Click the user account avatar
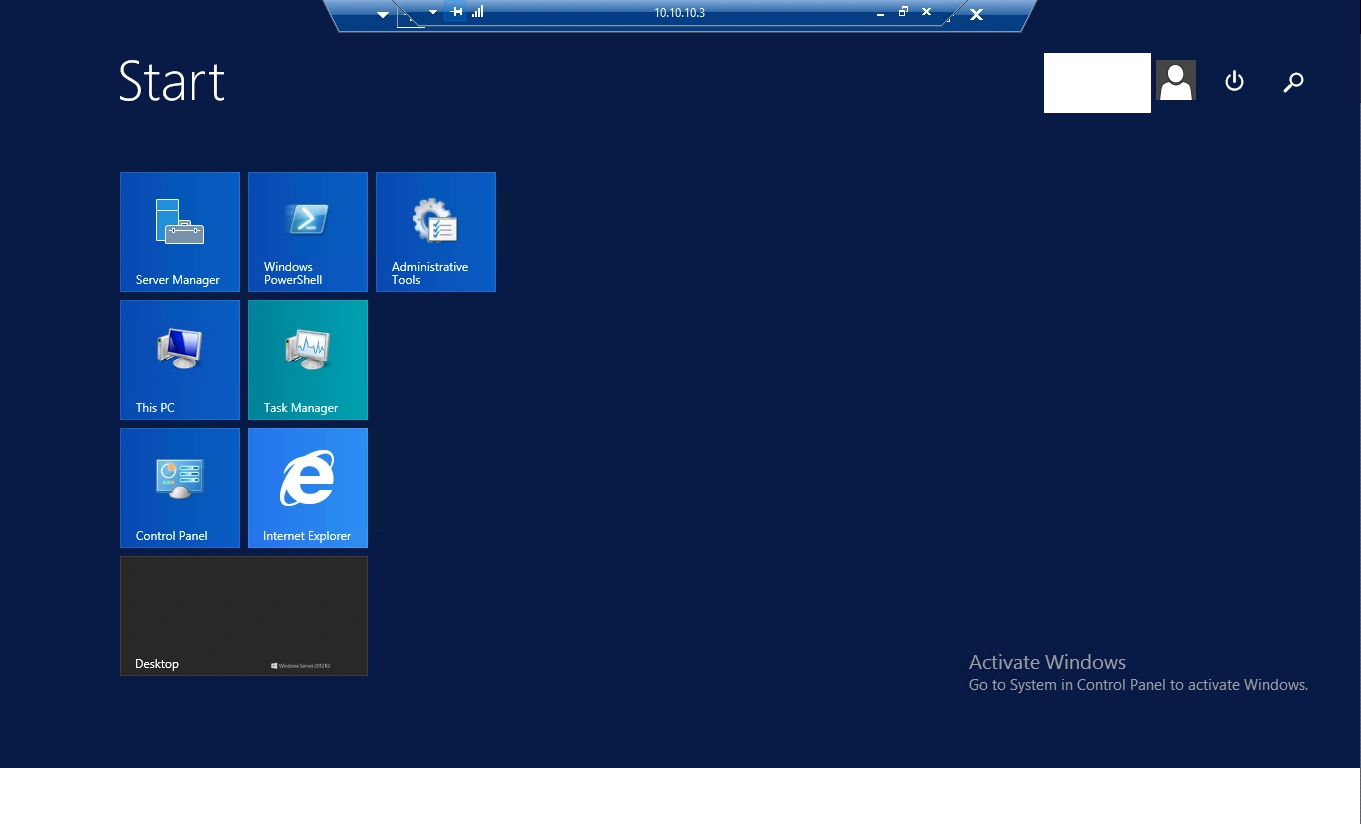The image size is (1361, 824). (x=1176, y=81)
